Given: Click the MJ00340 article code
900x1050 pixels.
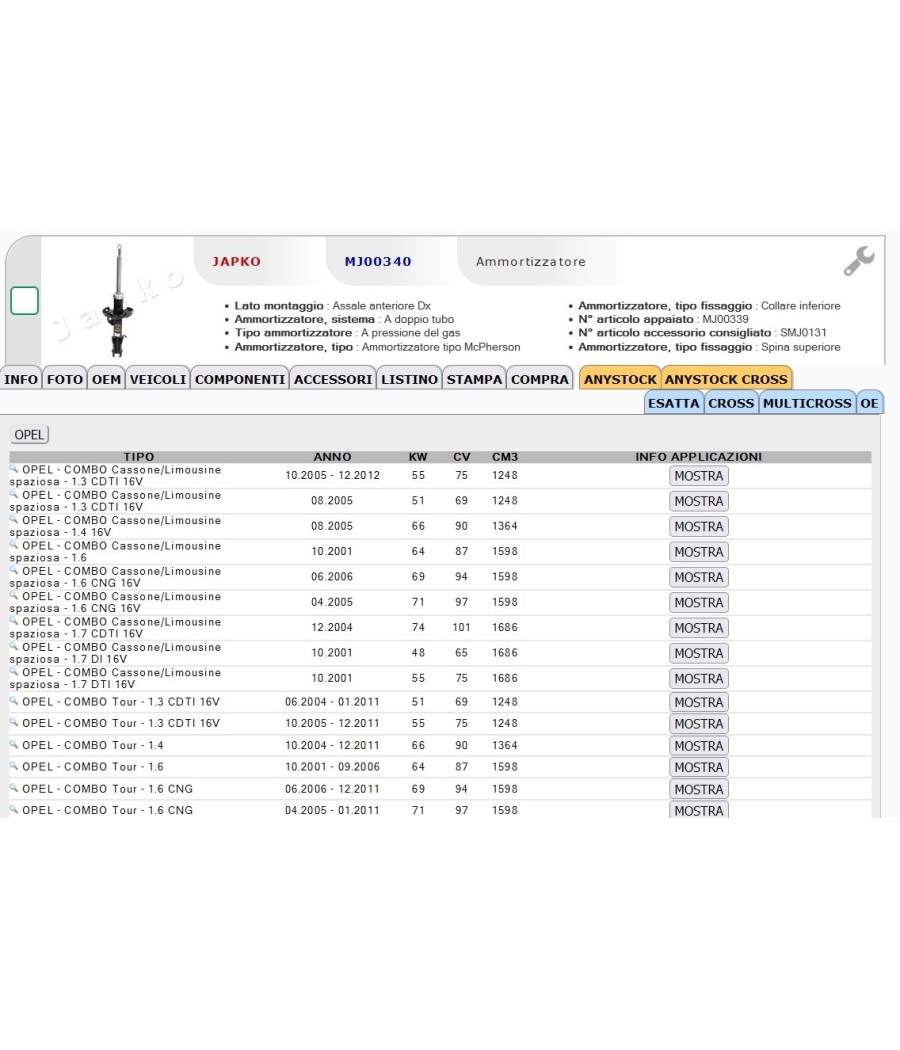Looking at the screenshot, I should (x=378, y=262).
